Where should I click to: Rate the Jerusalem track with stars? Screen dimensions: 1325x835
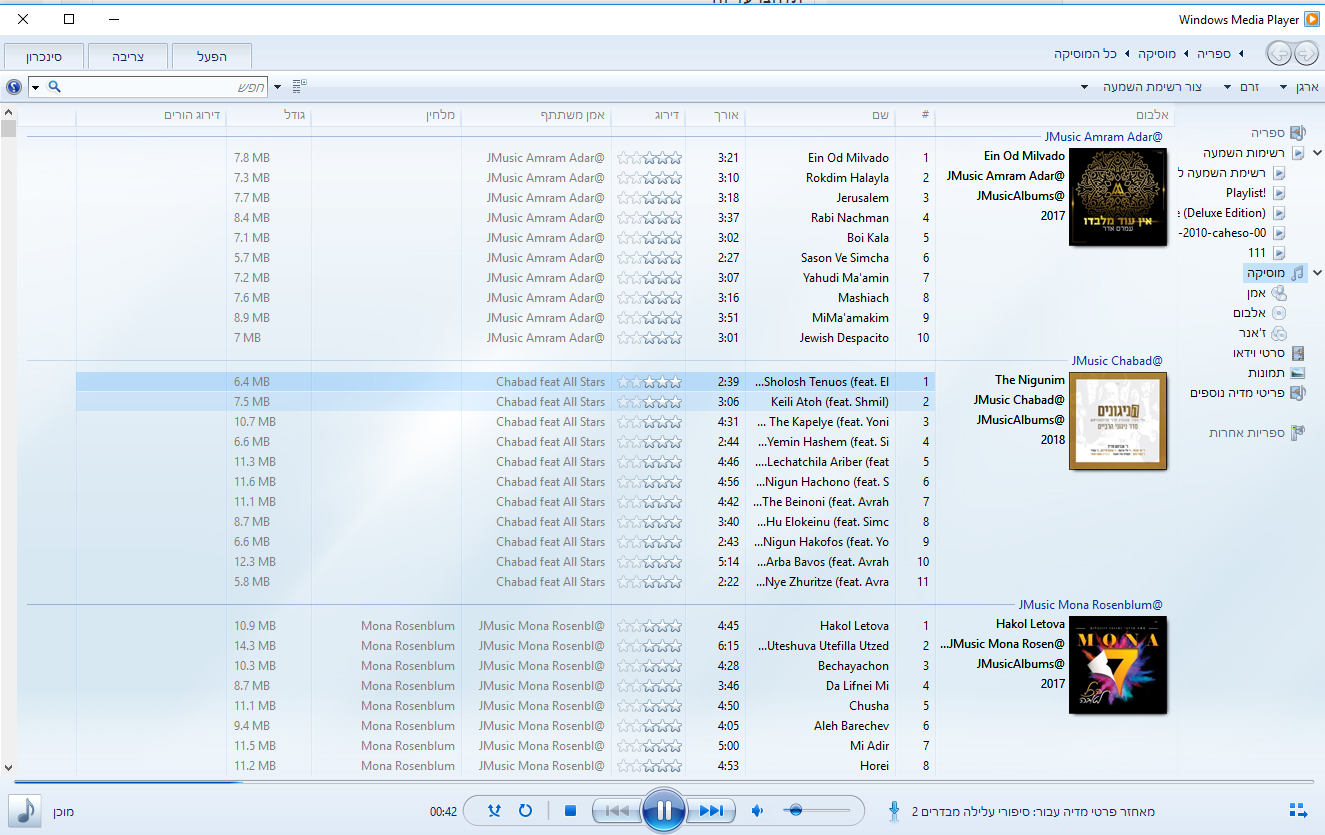650,198
